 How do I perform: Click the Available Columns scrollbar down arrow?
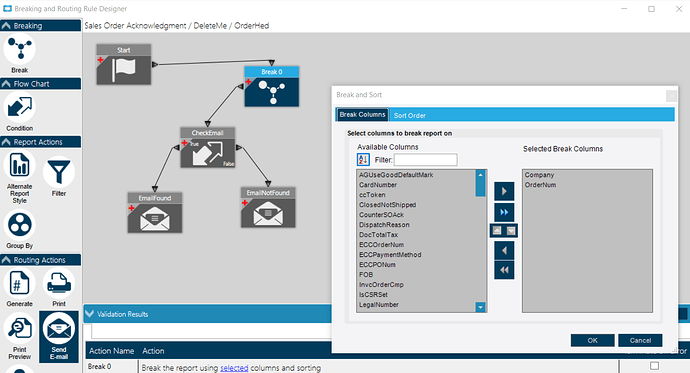(481, 307)
